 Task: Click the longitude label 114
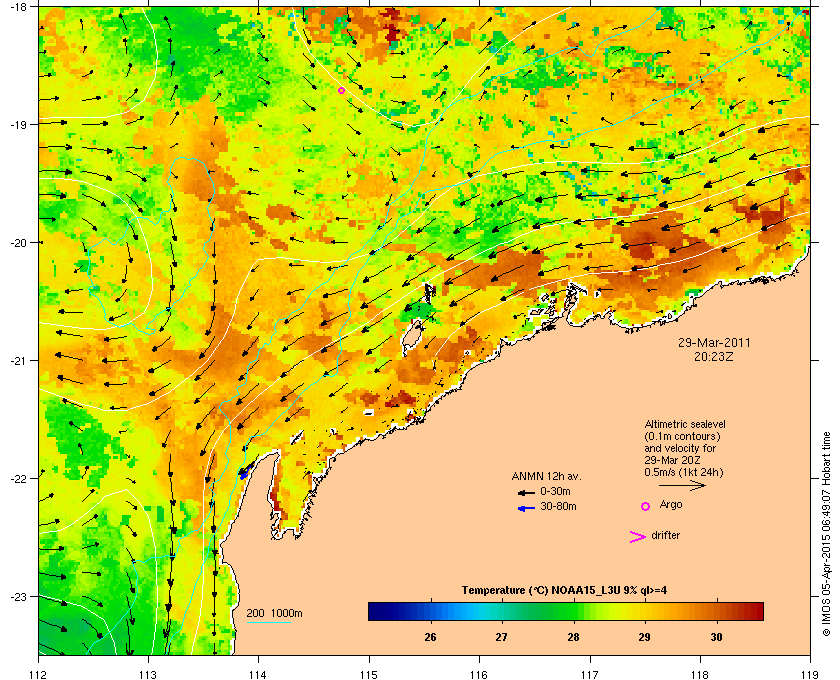[258, 675]
